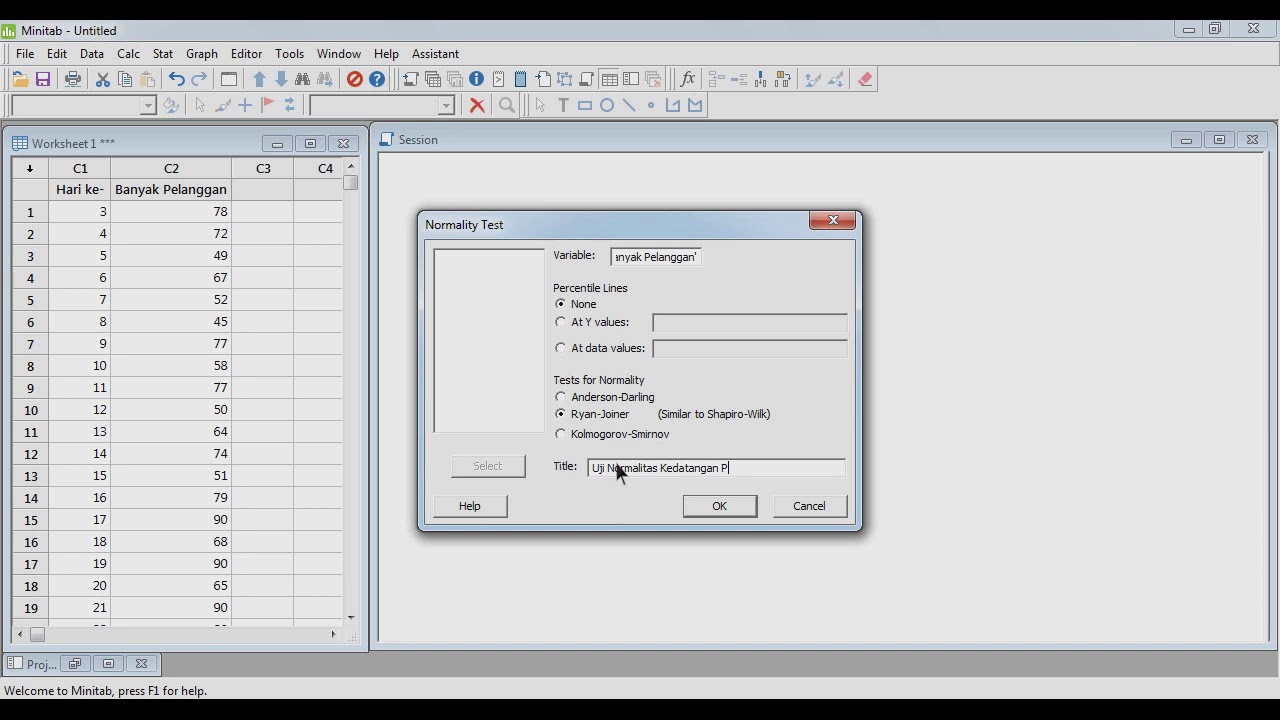
Task: Open the Stat menu
Action: coord(163,54)
